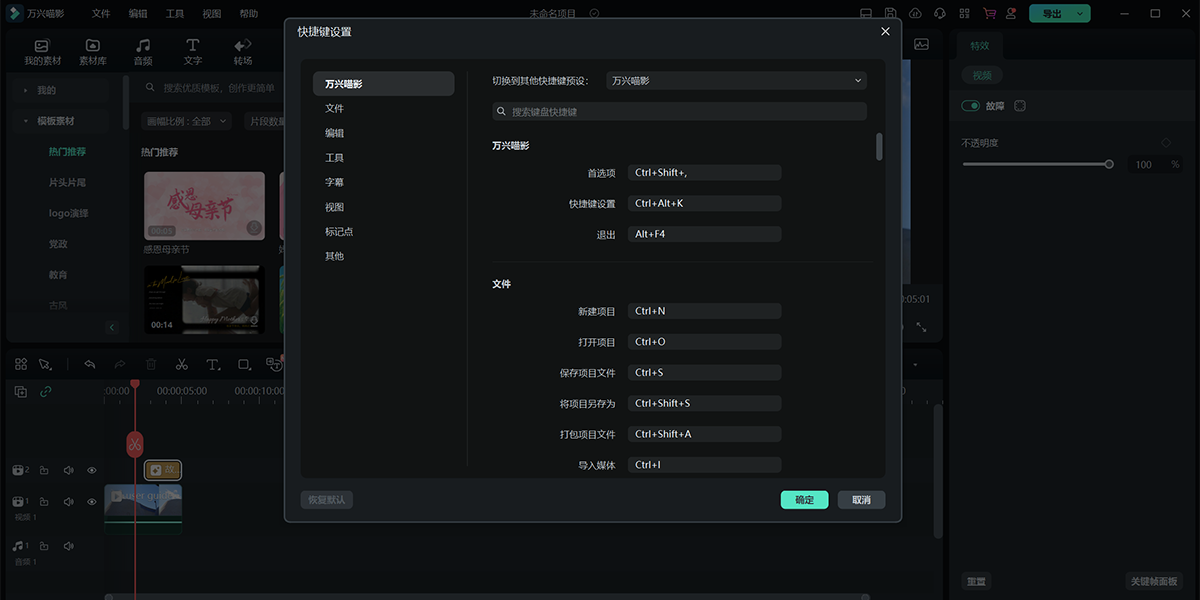The image size is (1200, 600).
Task: Expand the 我的 tree item
Action: point(26,90)
